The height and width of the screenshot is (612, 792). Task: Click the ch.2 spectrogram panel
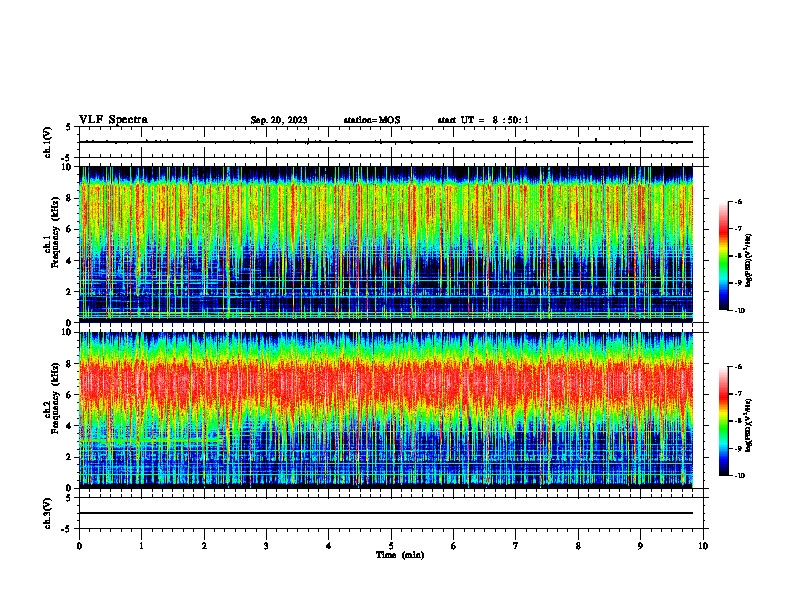tap(386, 410)
